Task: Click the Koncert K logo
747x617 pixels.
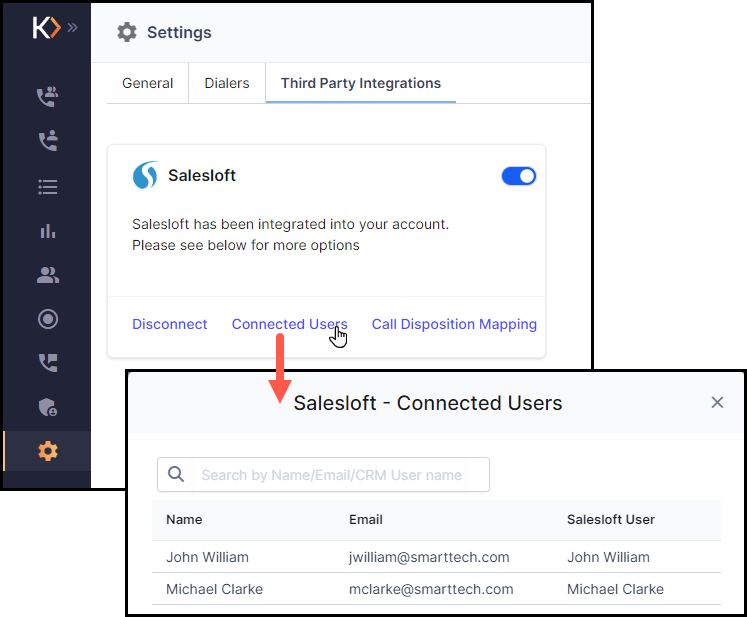Action: point(46,28)
